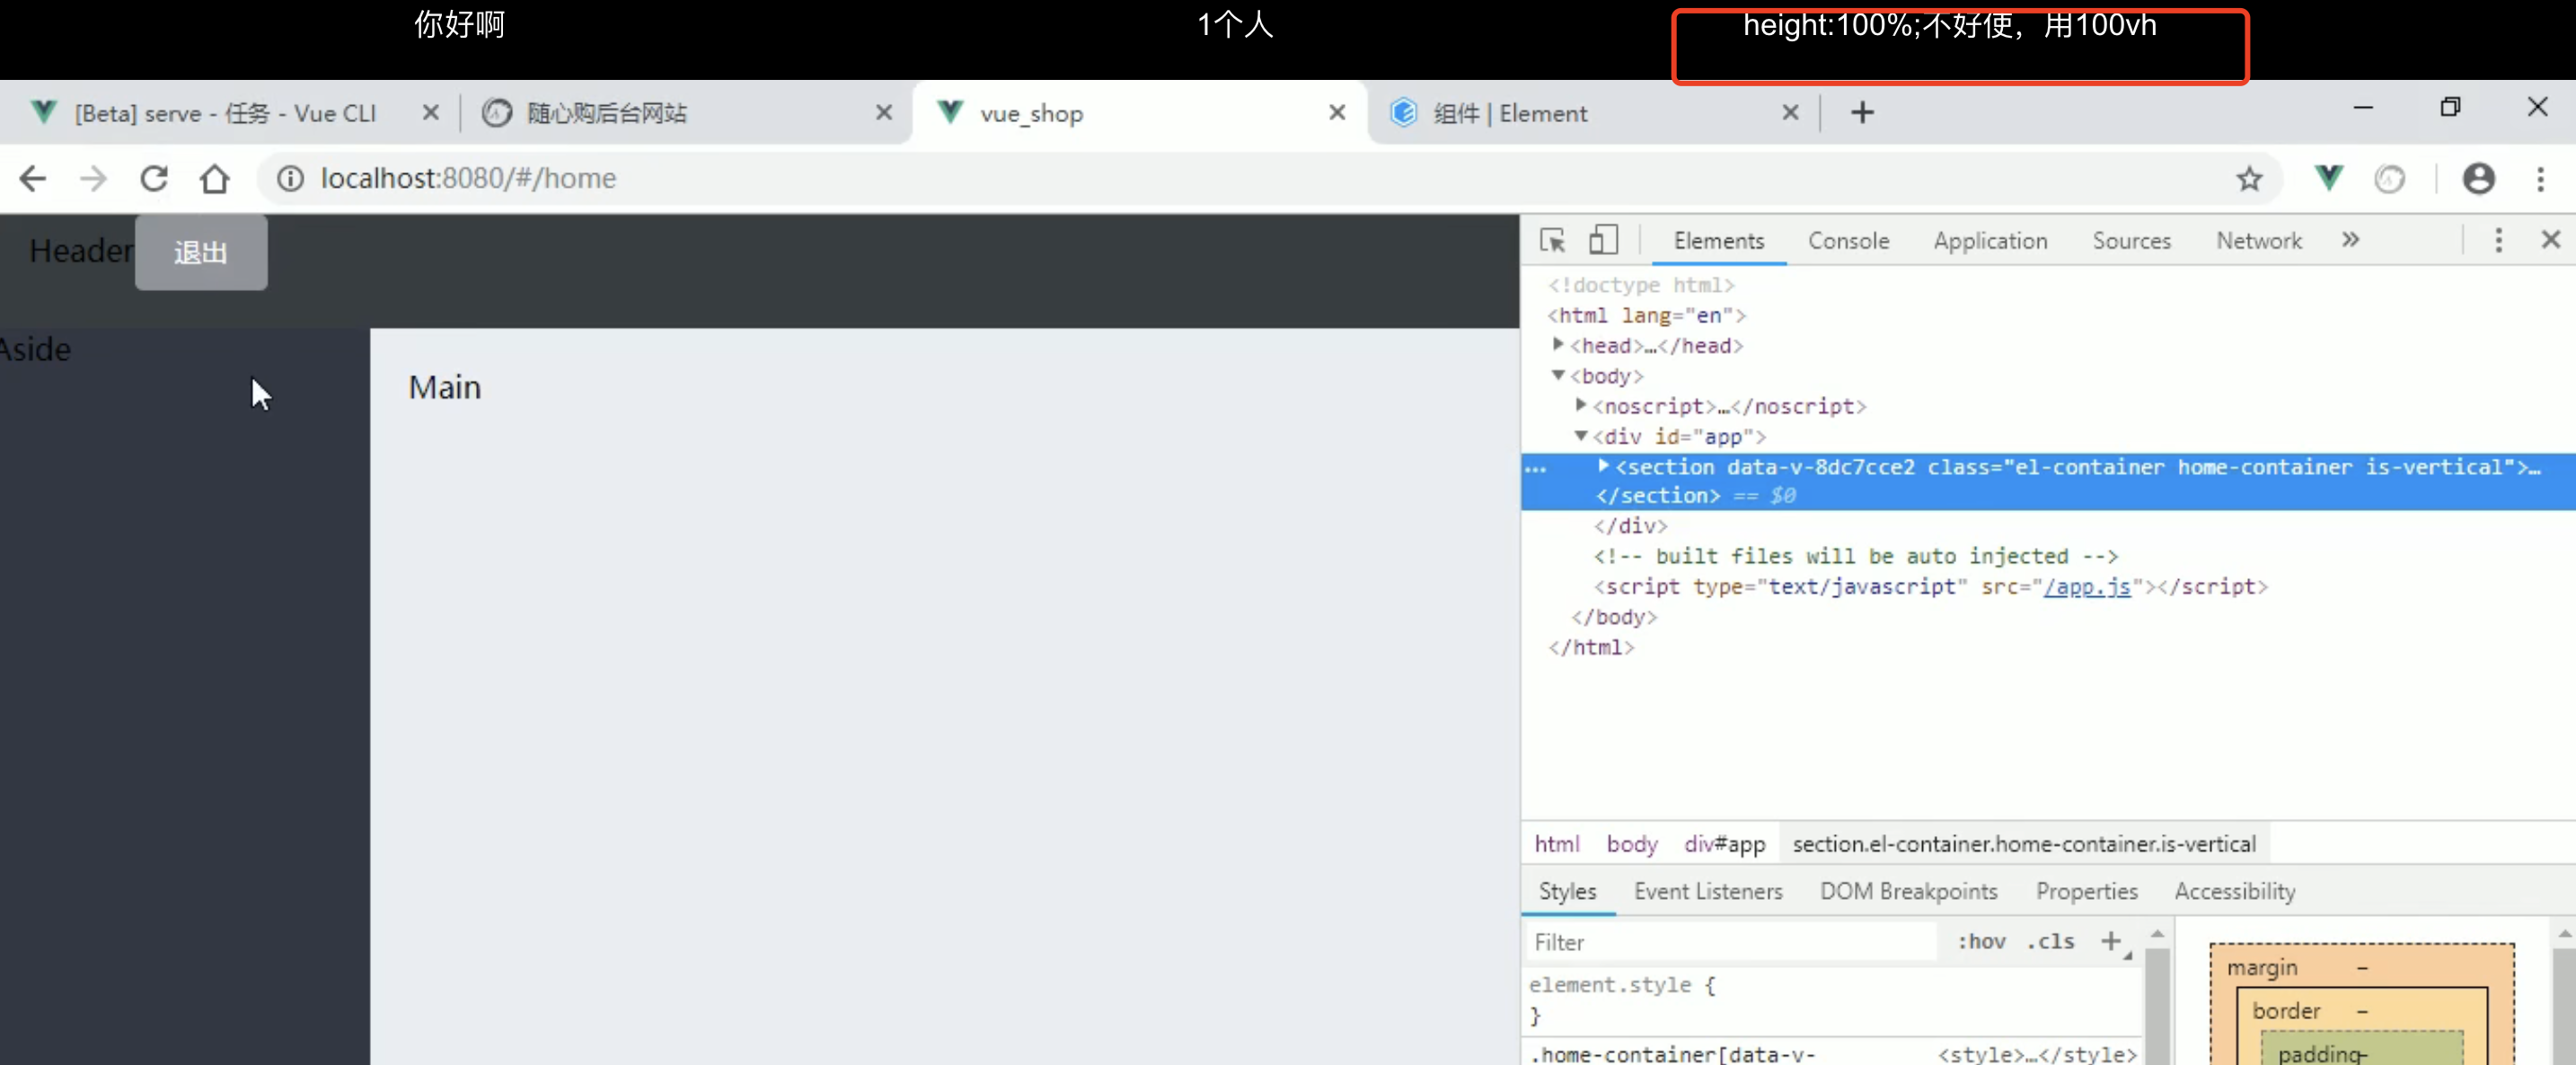Viewport: 2576px width, 1065px height.
Task: Bookmark this page with star icon
Action: point(2249,179)
